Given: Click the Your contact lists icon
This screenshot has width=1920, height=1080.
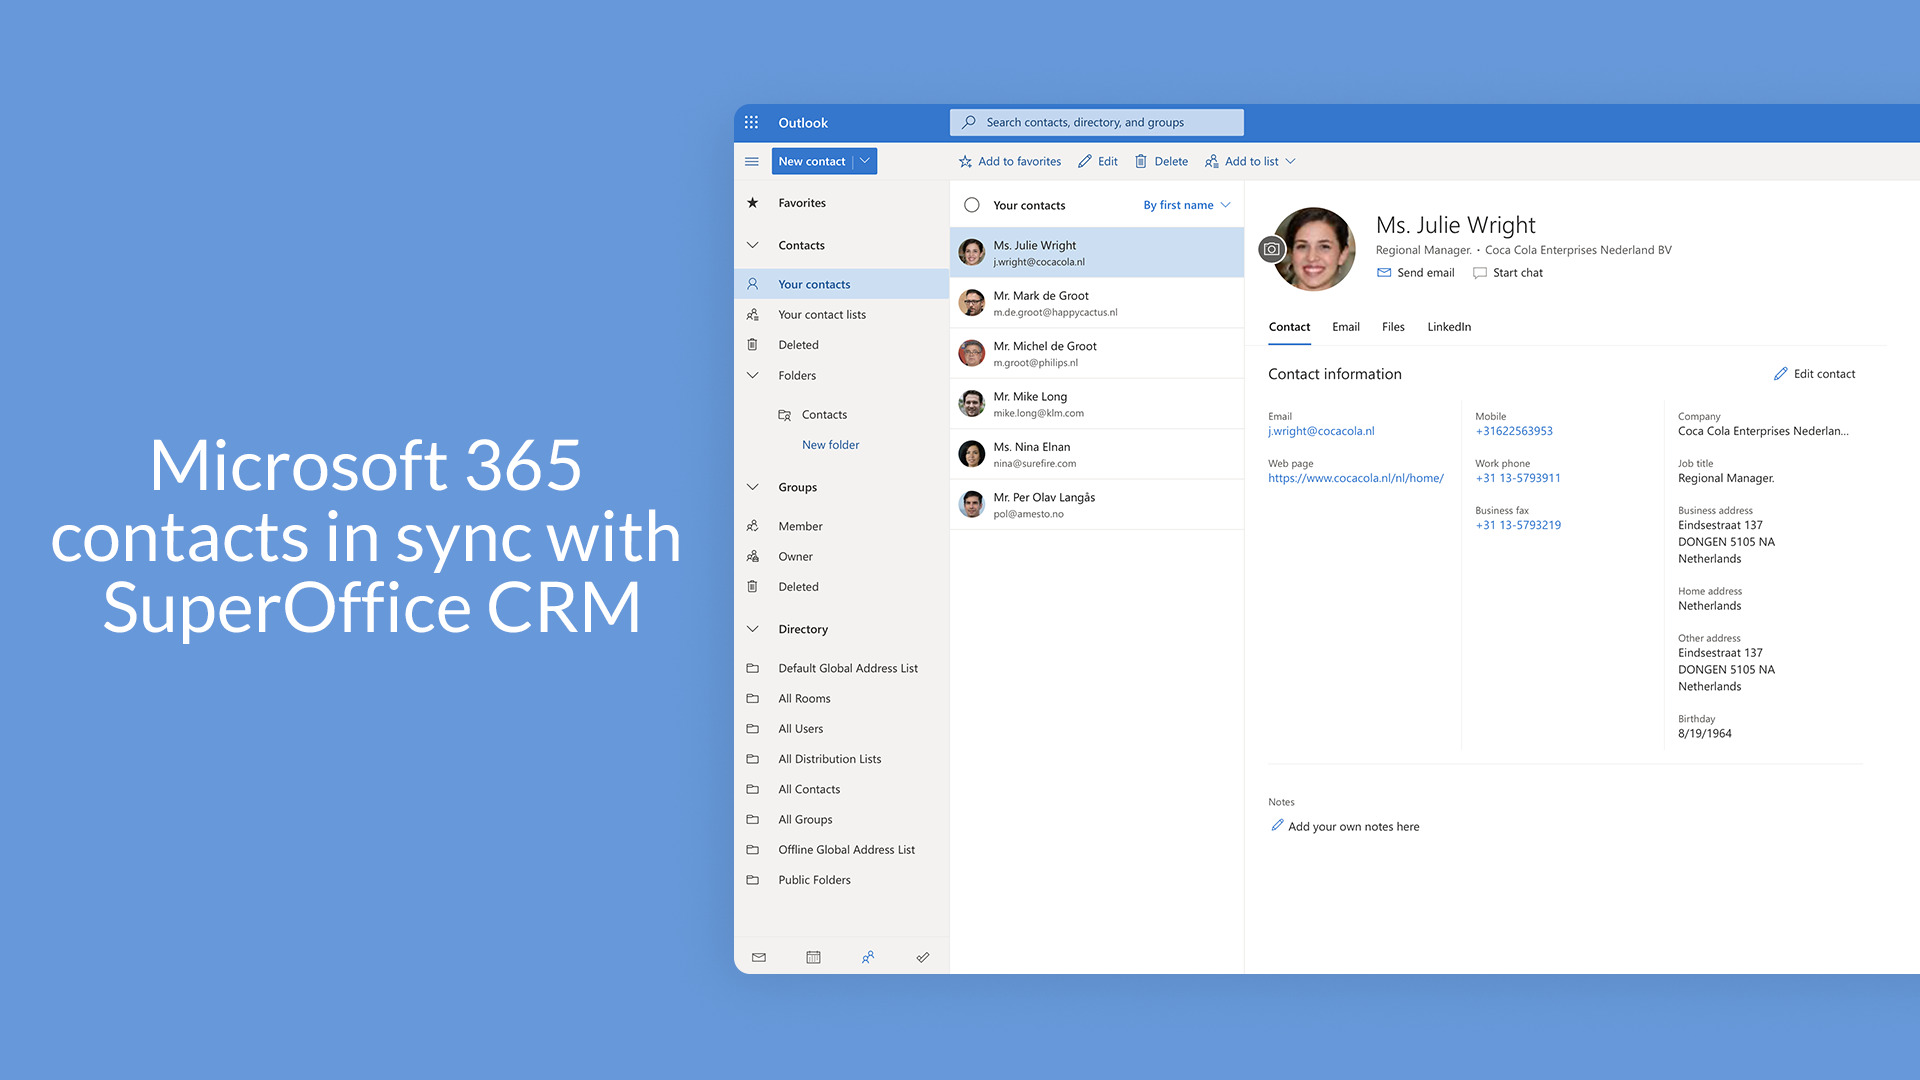Looking at the screenshot, I should [752, 314].
